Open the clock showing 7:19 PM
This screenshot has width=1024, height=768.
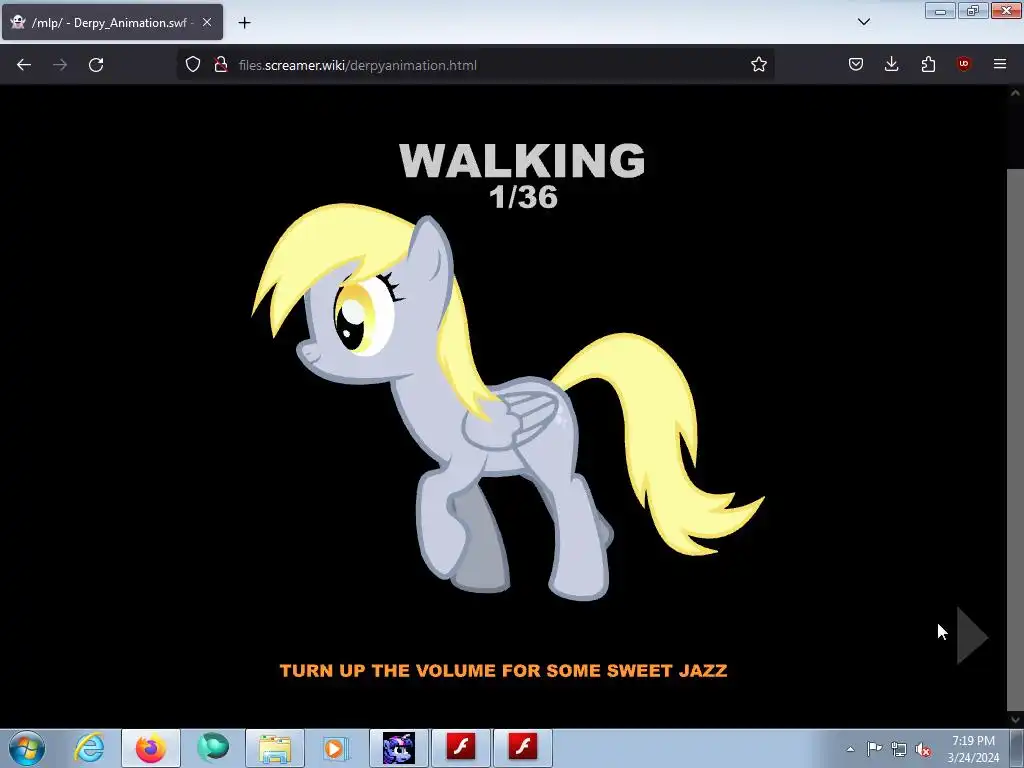[x=973, y=749]
